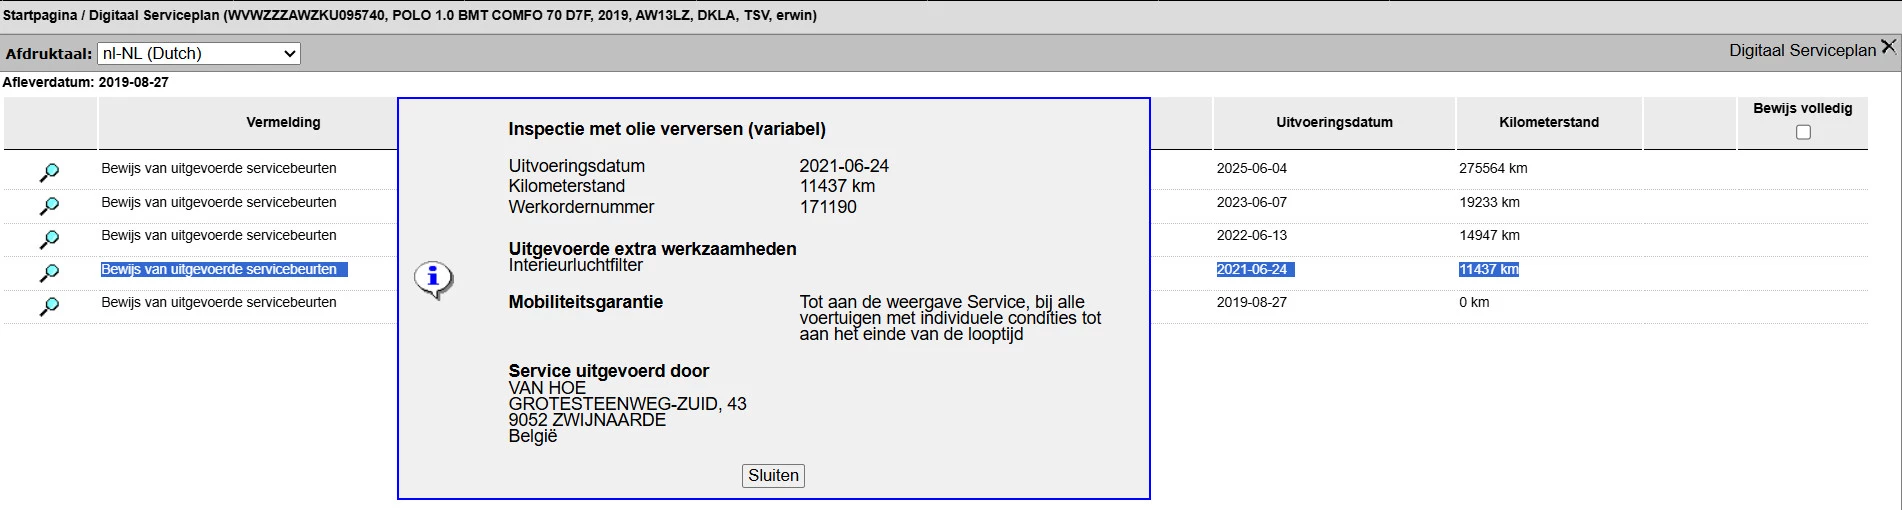Open magnifier for highlighted 2021-06-24 row

49,273
